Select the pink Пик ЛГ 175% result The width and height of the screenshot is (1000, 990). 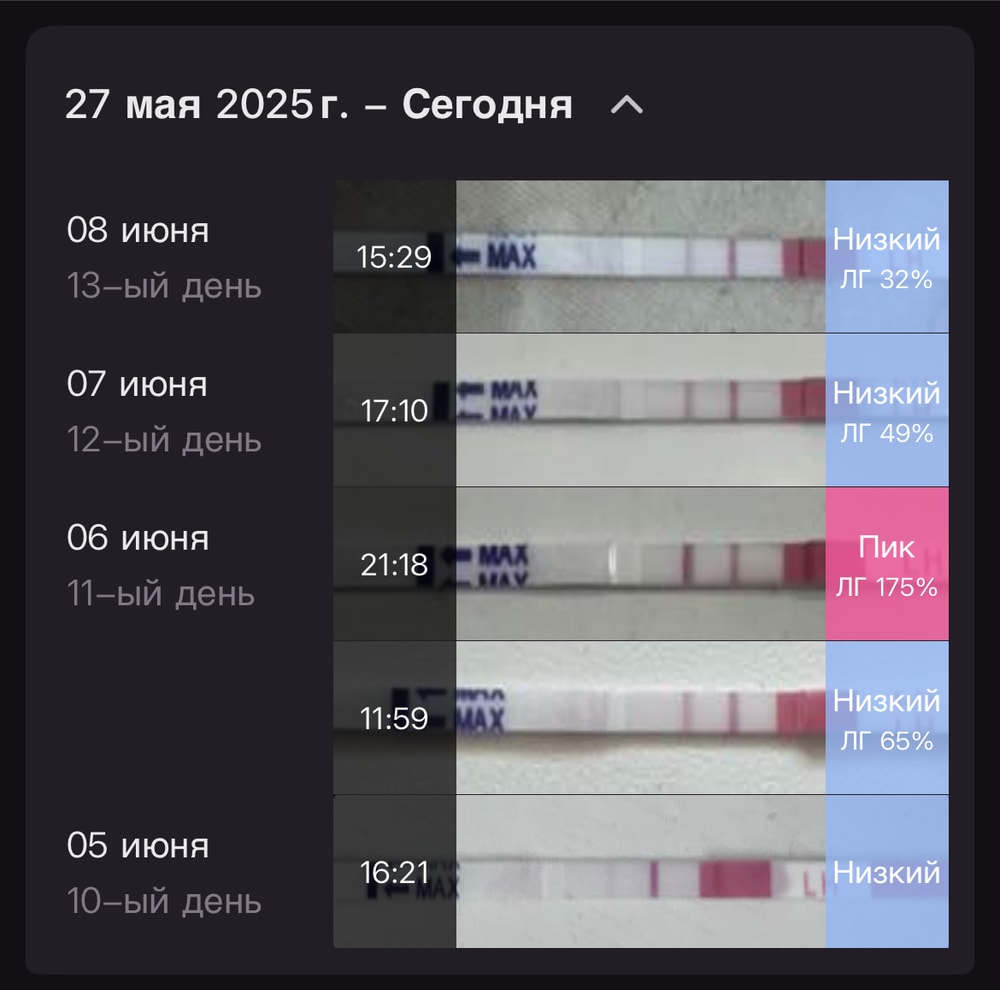887,565
